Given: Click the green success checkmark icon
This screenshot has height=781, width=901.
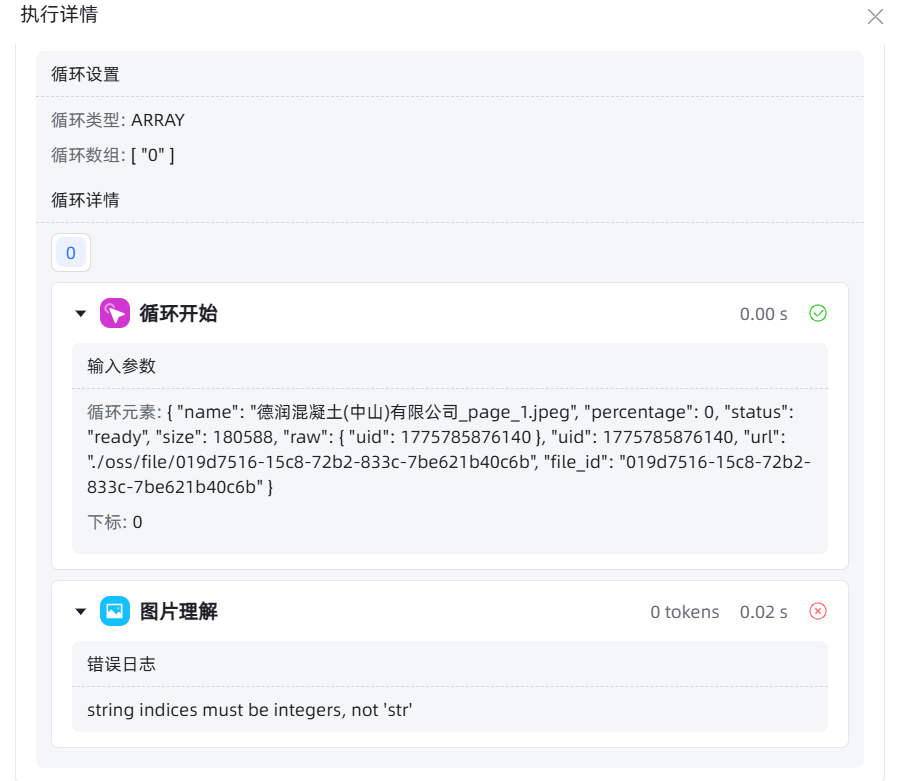Looking at the screenshot, I should point(817,314).
